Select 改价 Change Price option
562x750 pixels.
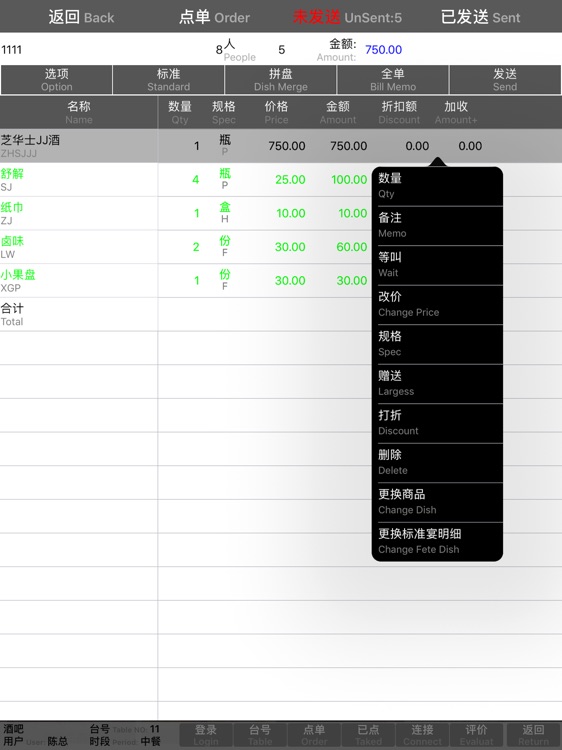coord(437,304)
